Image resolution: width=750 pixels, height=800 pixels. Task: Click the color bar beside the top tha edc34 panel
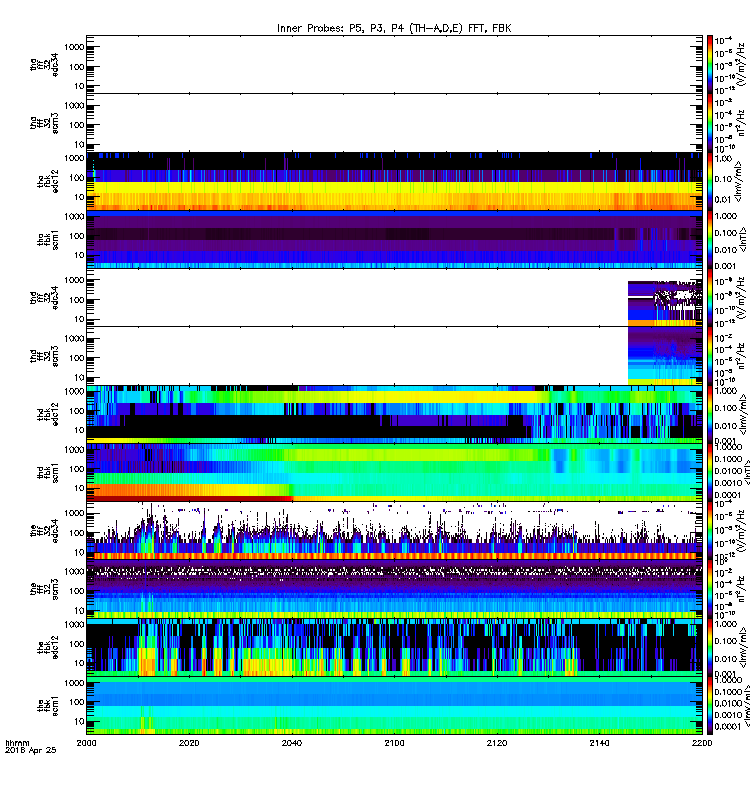coord(710,64)
